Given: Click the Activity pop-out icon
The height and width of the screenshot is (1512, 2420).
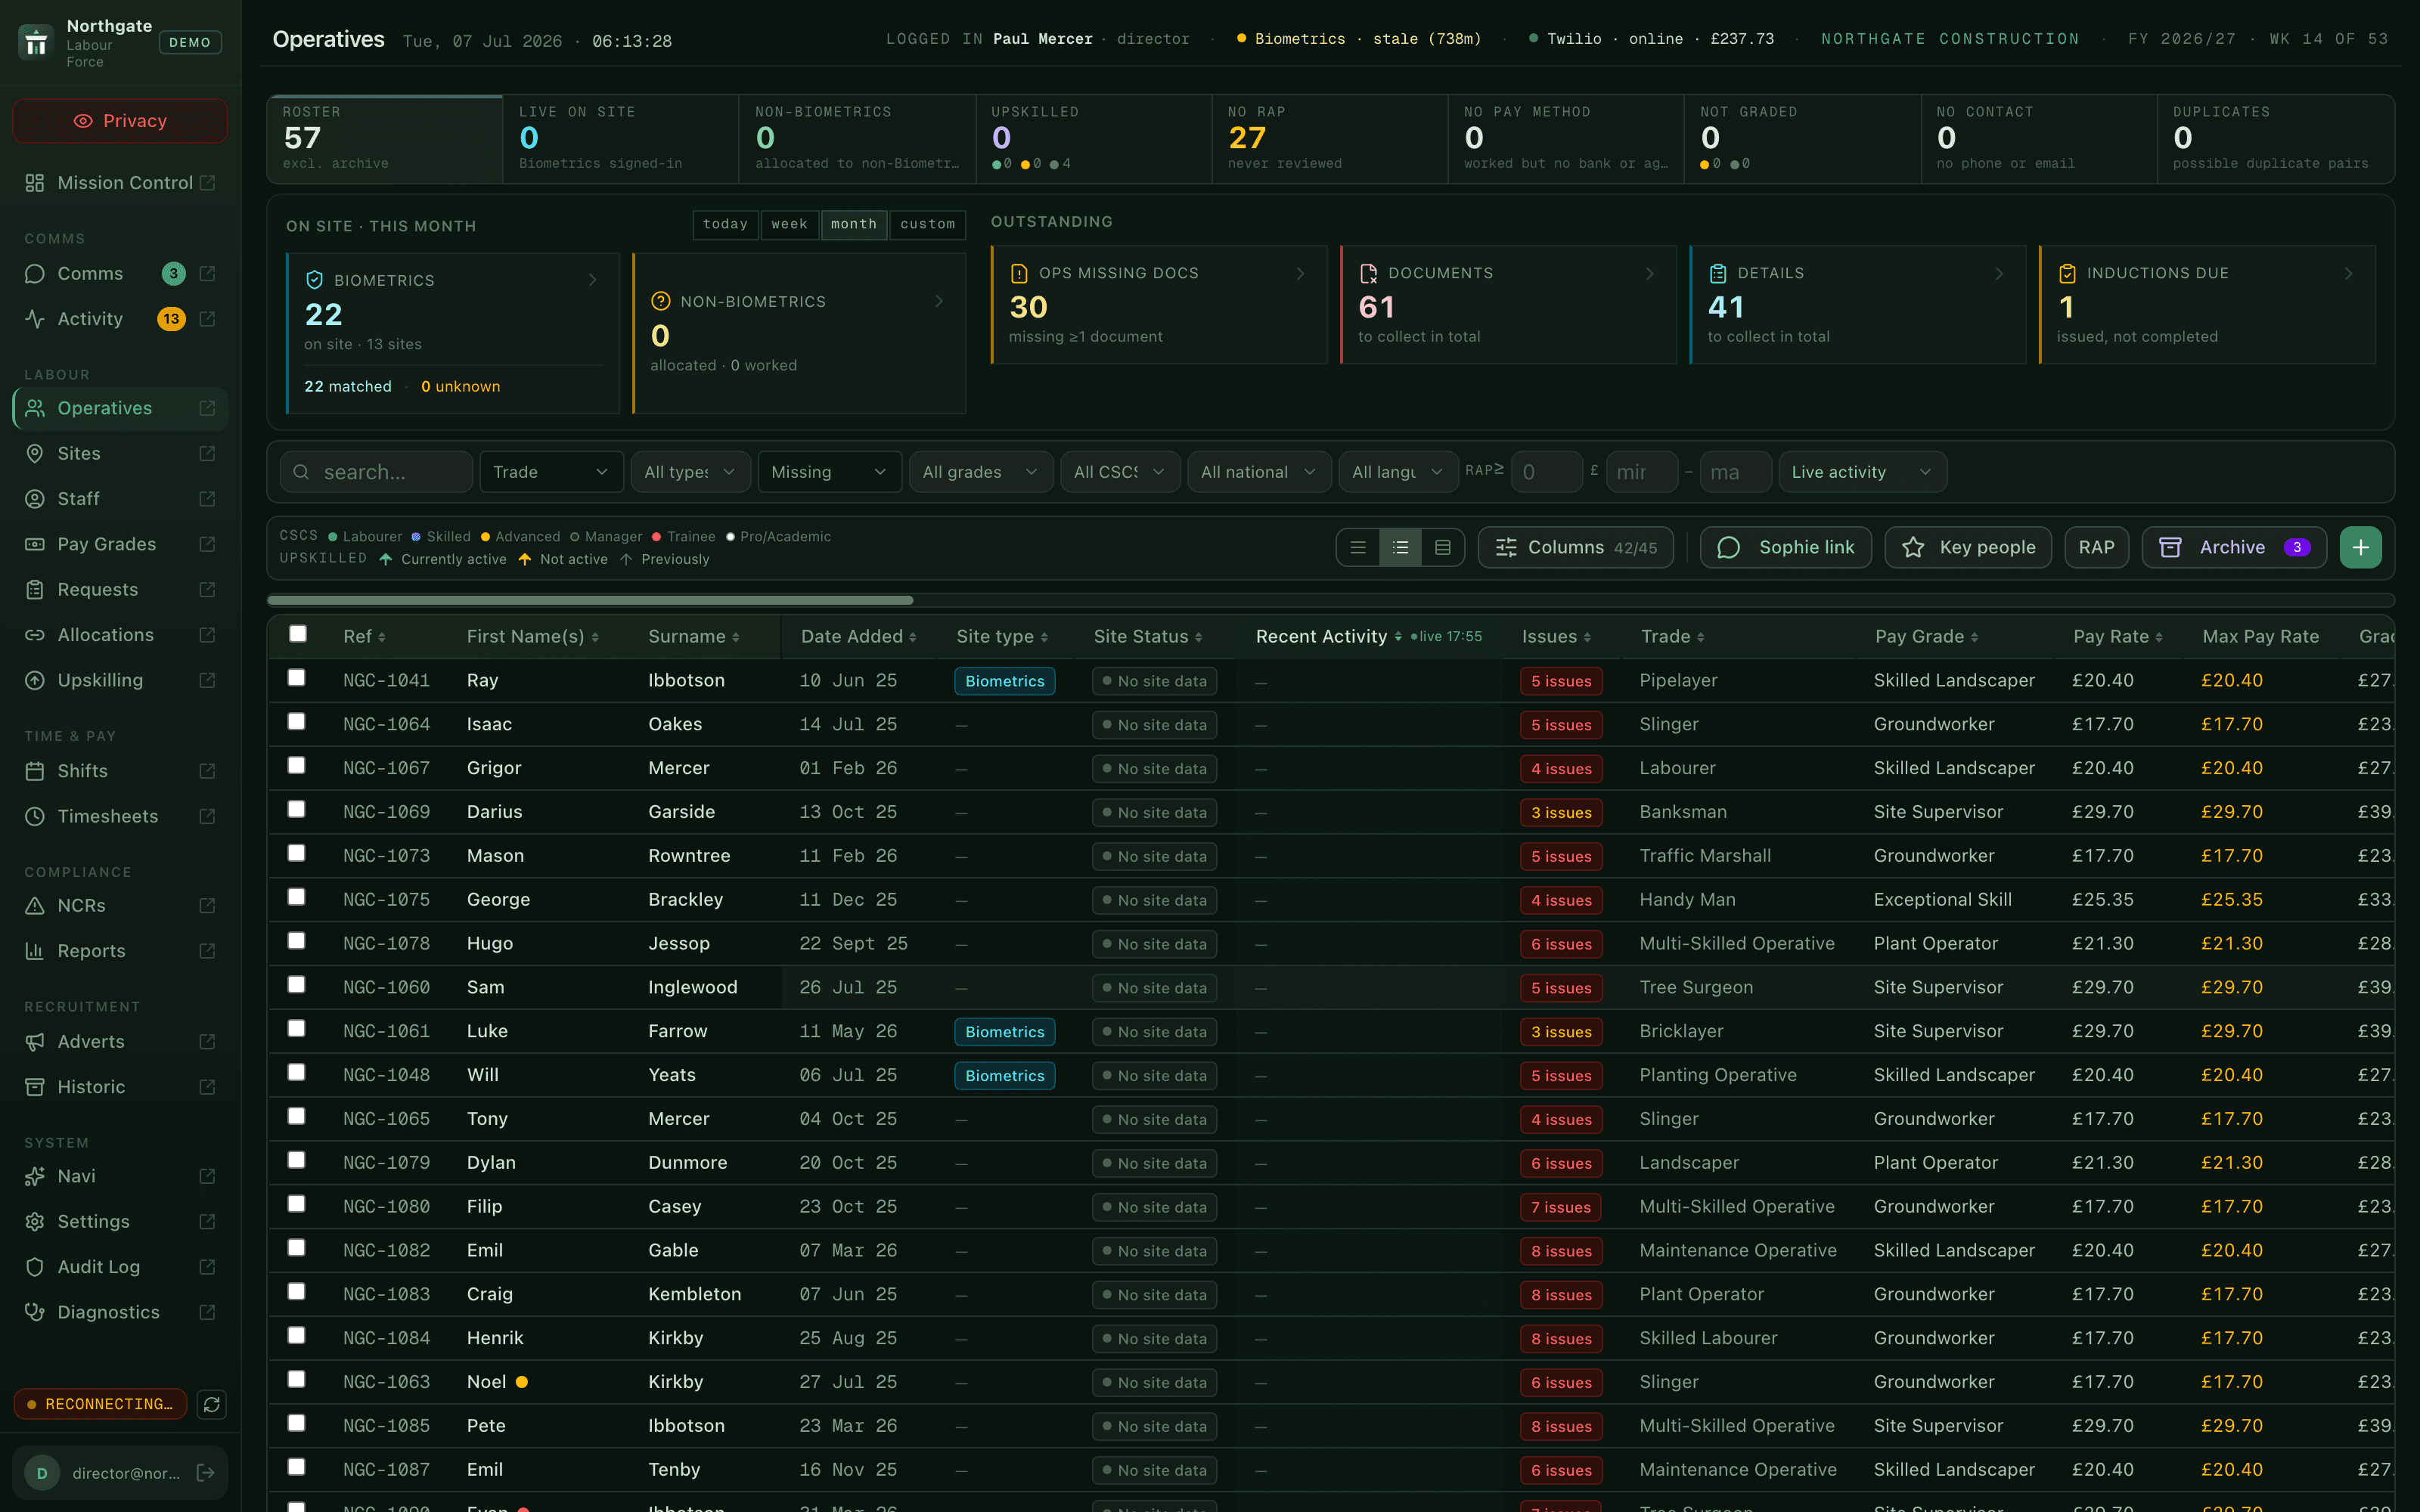Looking at the screenshot, I should [207, 319].
